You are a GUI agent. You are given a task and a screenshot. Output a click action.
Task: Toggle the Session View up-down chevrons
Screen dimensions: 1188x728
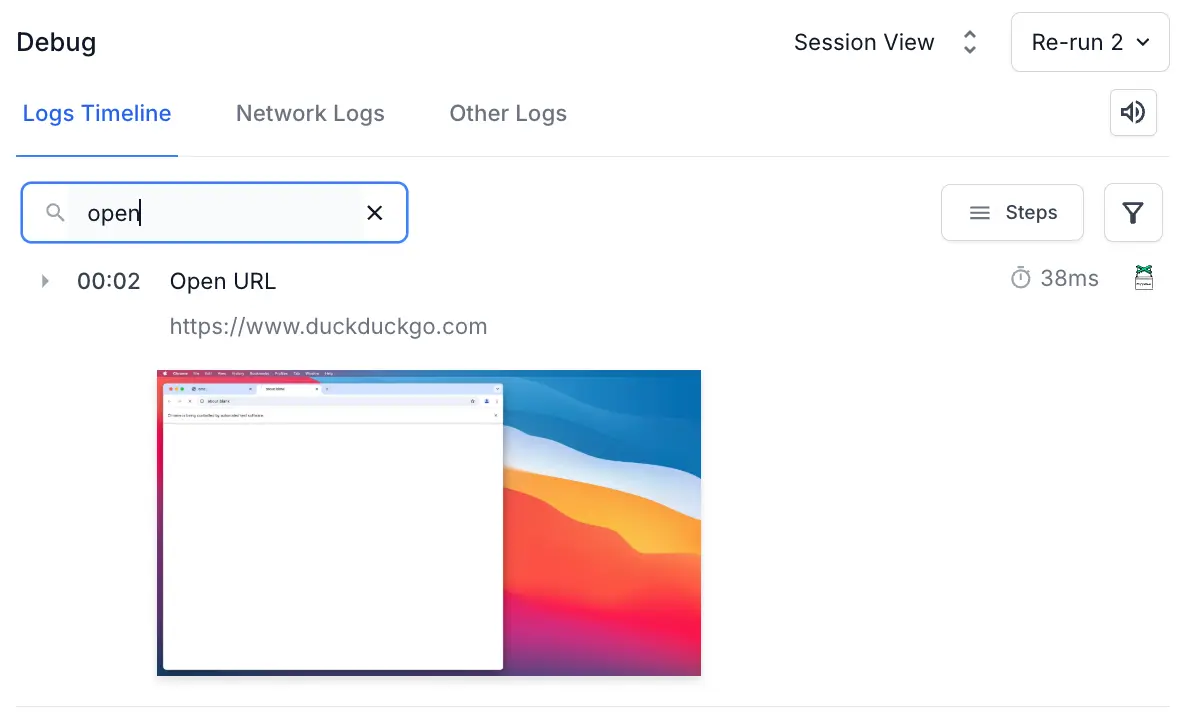pos(969,42)
